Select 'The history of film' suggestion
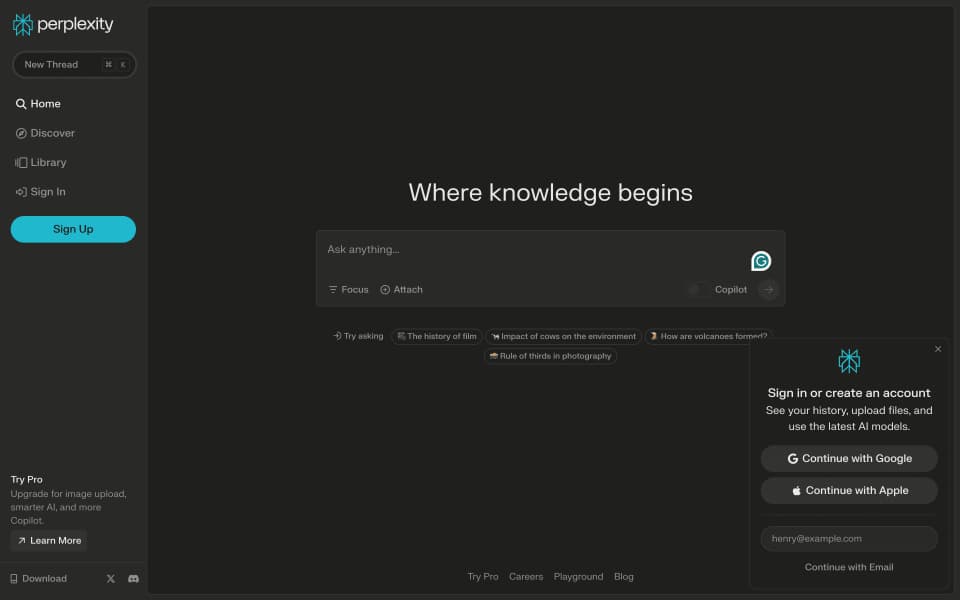This screenshot has height=600, width=960. (x=437, y=336)
